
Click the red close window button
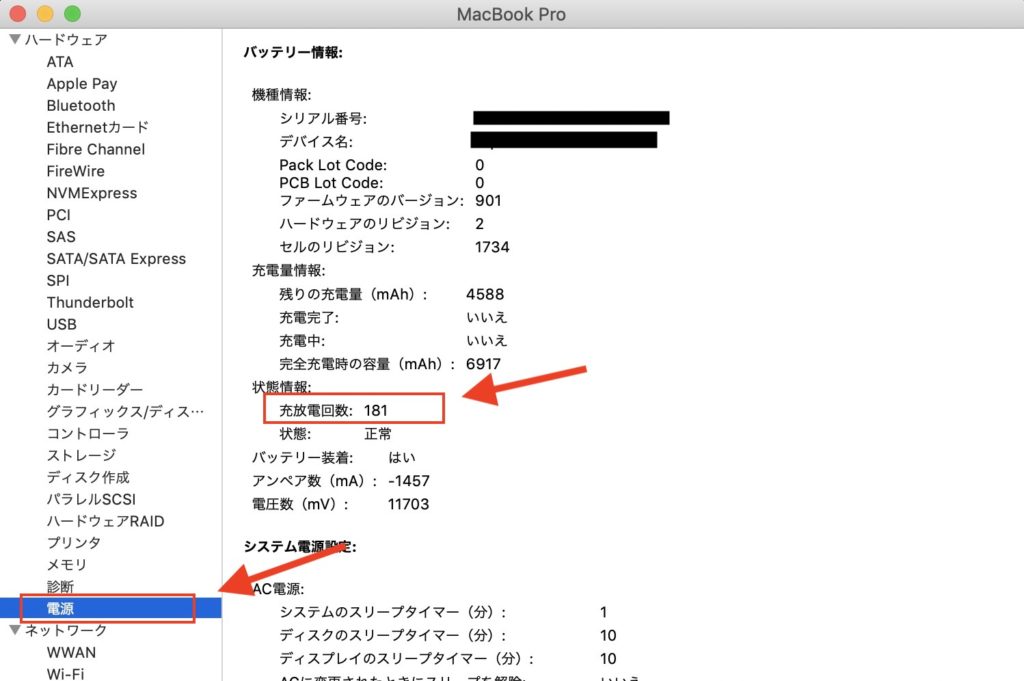[x=18, y=14]
